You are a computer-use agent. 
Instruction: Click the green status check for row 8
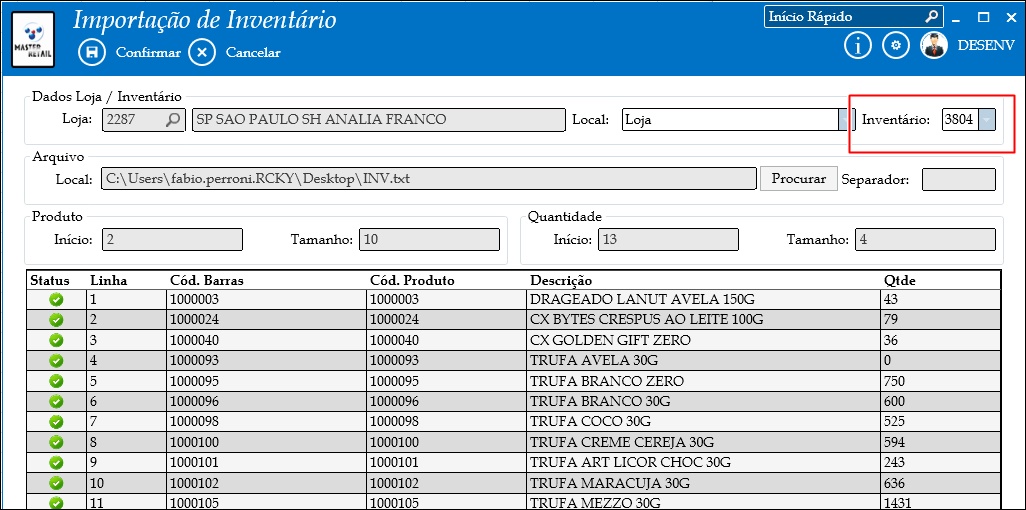click(x=57, y=442)
